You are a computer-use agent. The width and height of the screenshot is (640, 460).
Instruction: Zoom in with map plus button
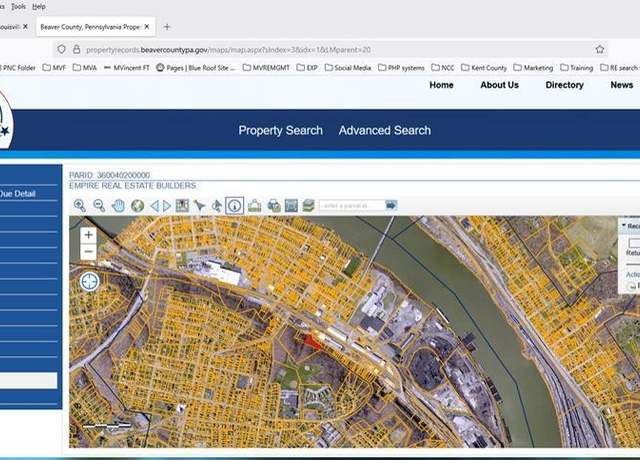[88, 235]
